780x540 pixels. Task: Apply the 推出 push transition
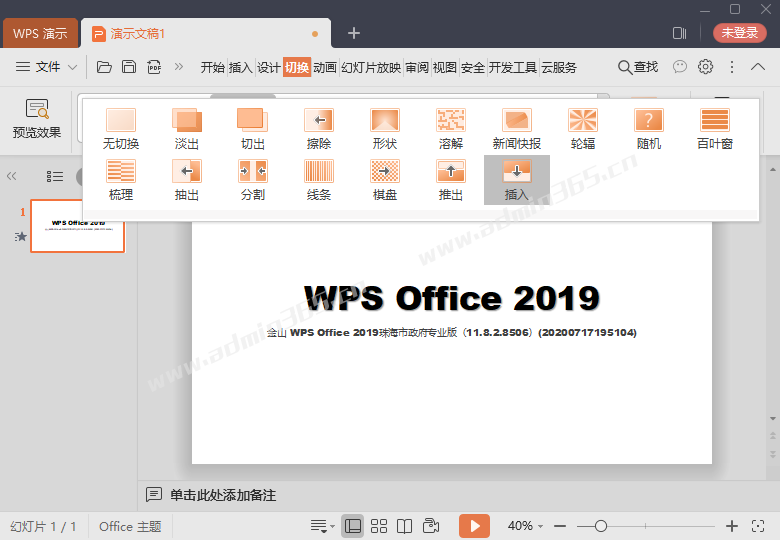pos(451,180)
